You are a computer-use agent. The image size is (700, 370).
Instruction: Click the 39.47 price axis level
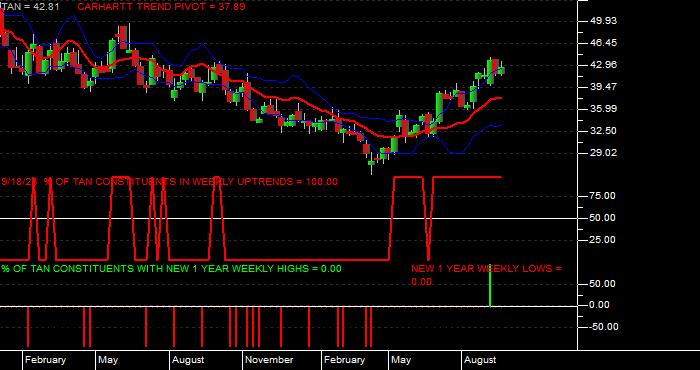click(x=604, y=87)
